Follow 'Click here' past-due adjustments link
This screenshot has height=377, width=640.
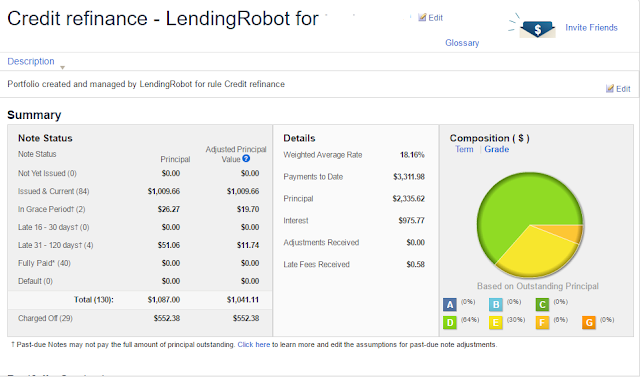point(254,345)
